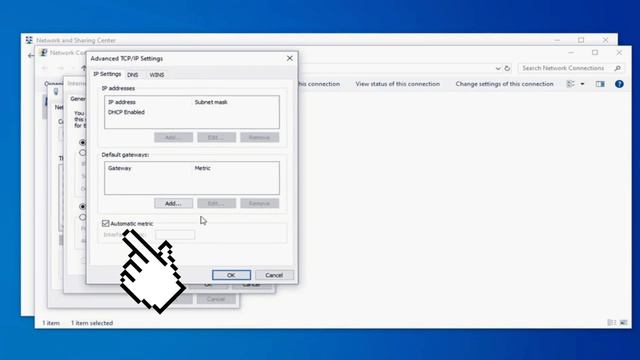Click the Interface metric input field
The width and height of the screenshot is (640, 360).
coord(175,235)
